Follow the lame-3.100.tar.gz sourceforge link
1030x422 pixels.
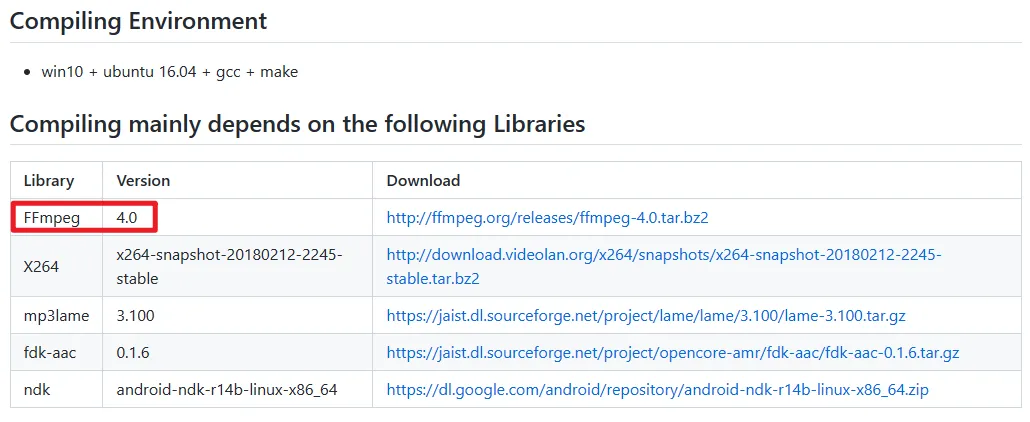[x=646, y=315]
